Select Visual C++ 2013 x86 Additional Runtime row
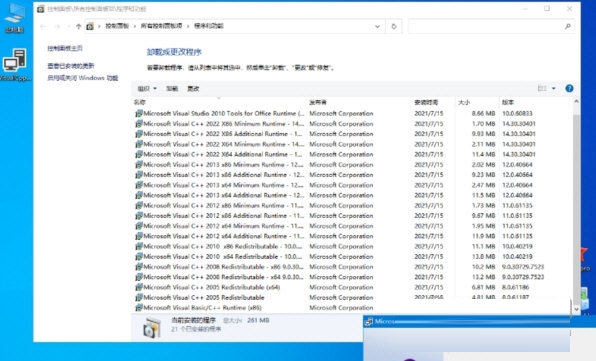The height and width of the screenshot is (361, 596). pos(352,175)
